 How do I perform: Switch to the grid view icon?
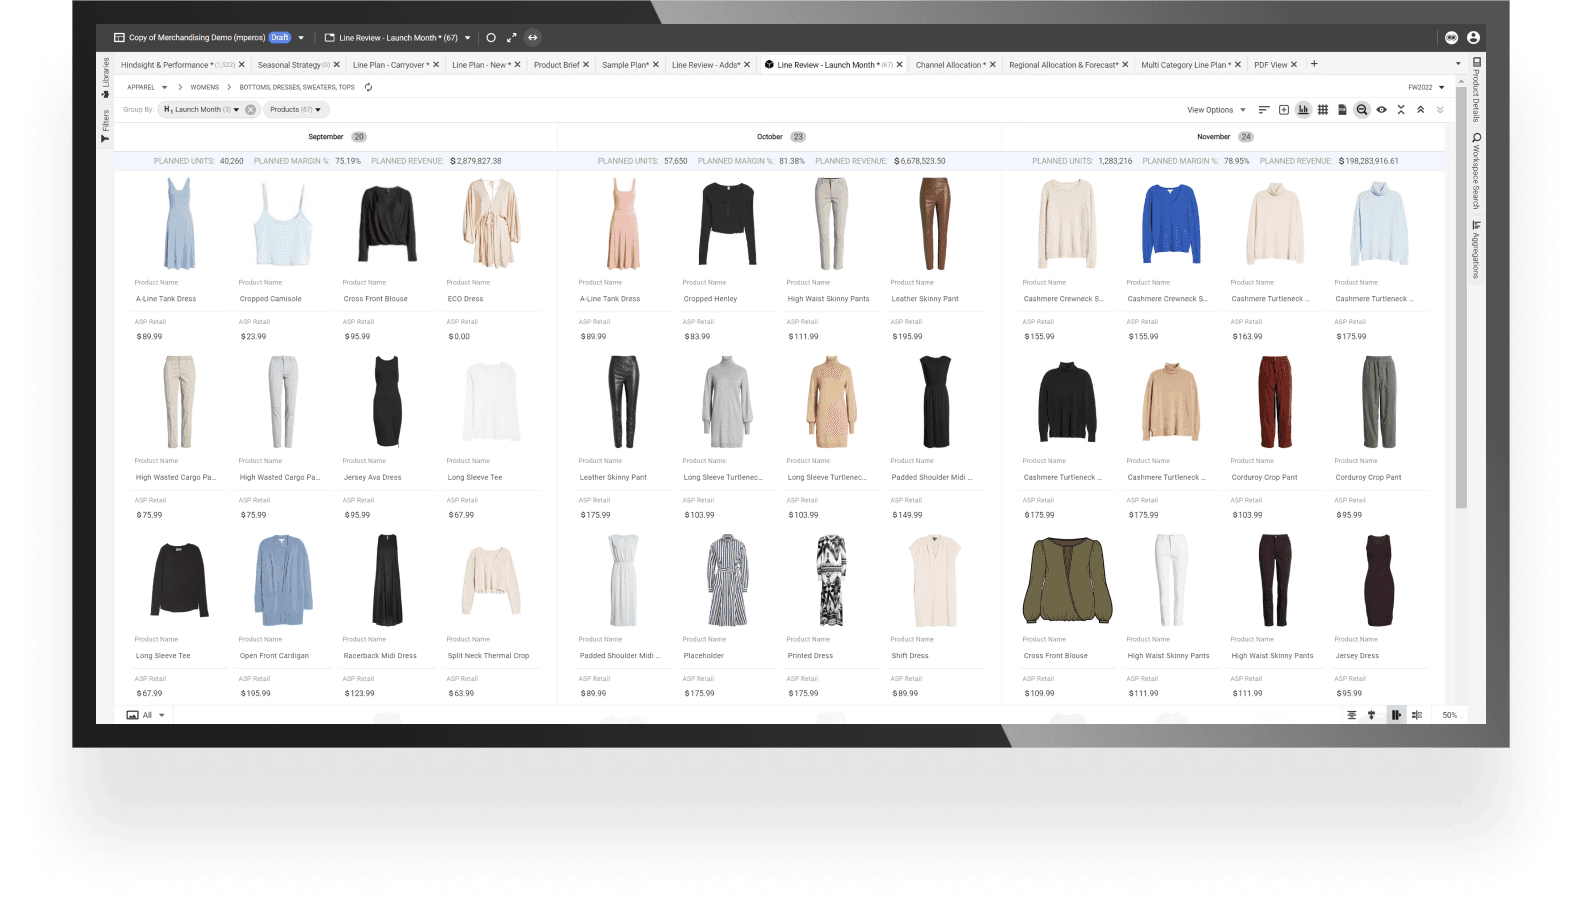(x=1323, y=110)
